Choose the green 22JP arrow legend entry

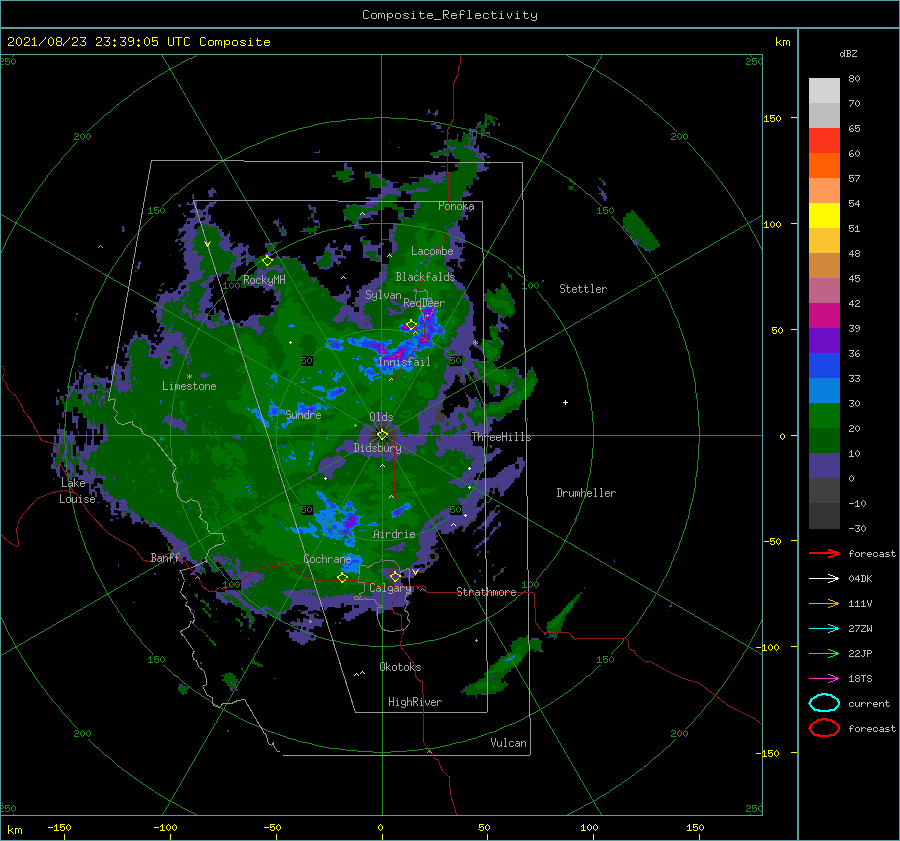click(x=824, y=653)
